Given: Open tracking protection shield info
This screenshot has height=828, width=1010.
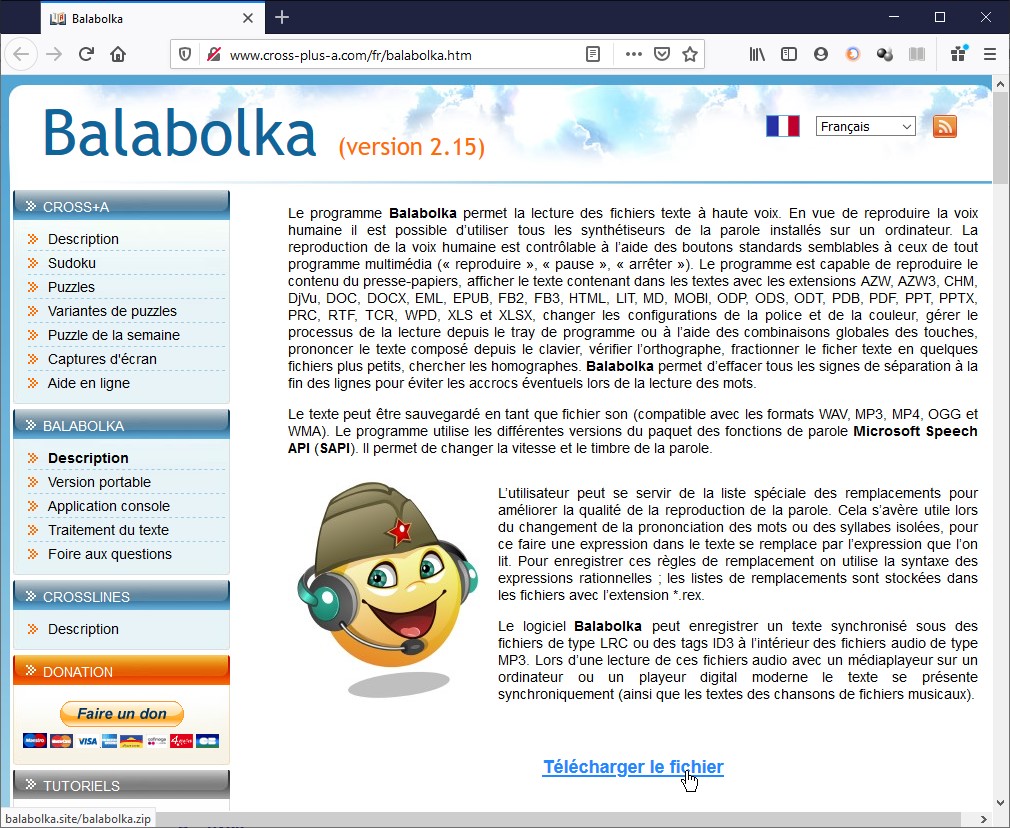Looking at the screenshot, I should [x=185, y=55].
